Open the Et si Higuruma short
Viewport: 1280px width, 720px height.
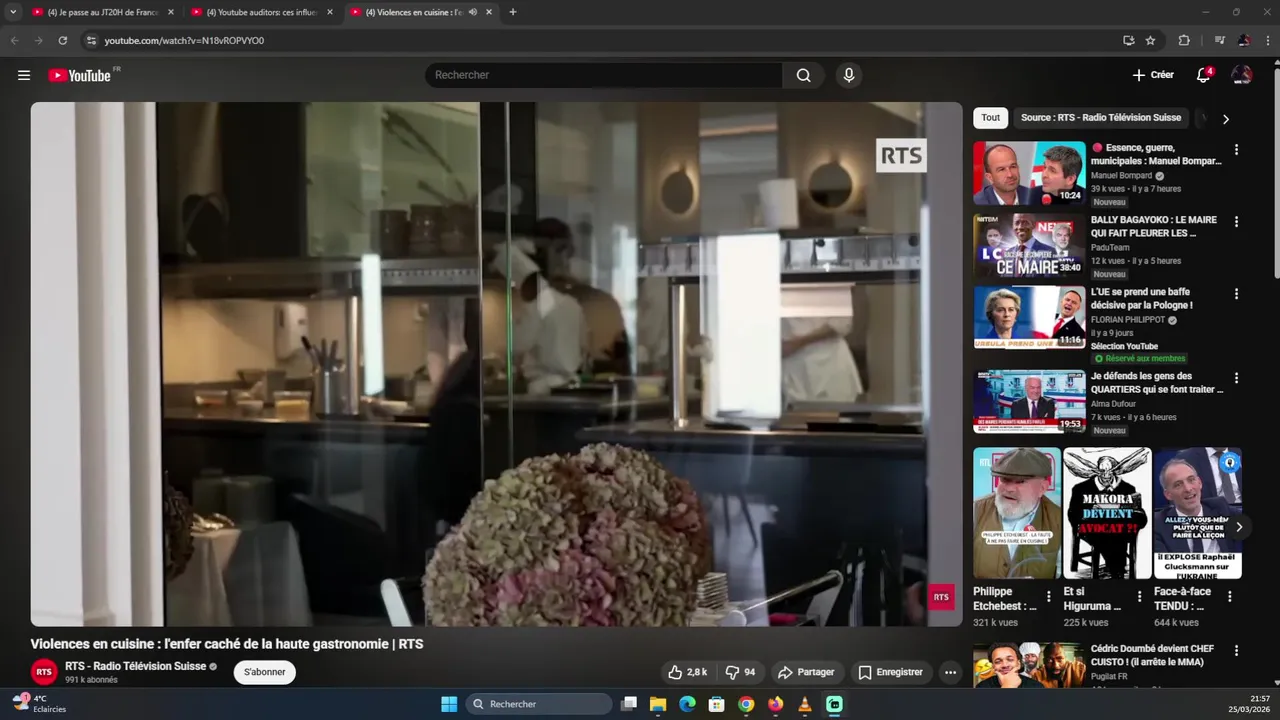click(1107, 513)
